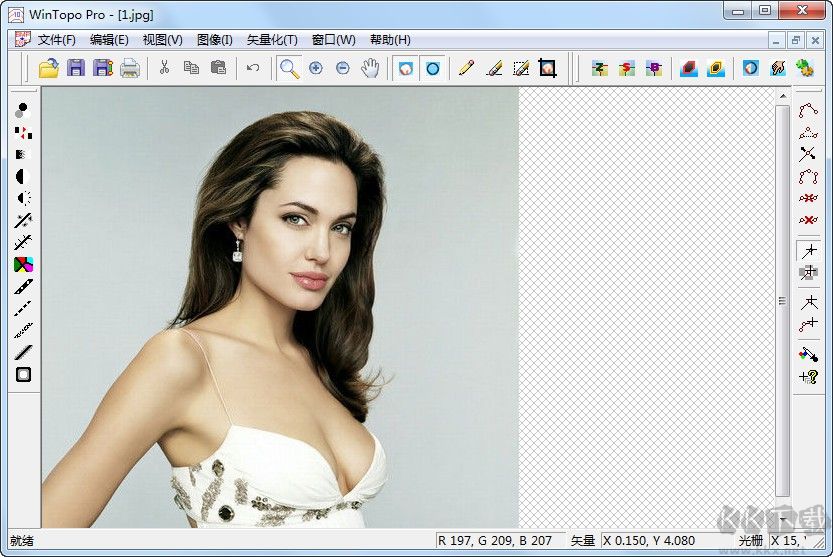
Task: Open a file with the folder icon
Action: tap(49, 68)
